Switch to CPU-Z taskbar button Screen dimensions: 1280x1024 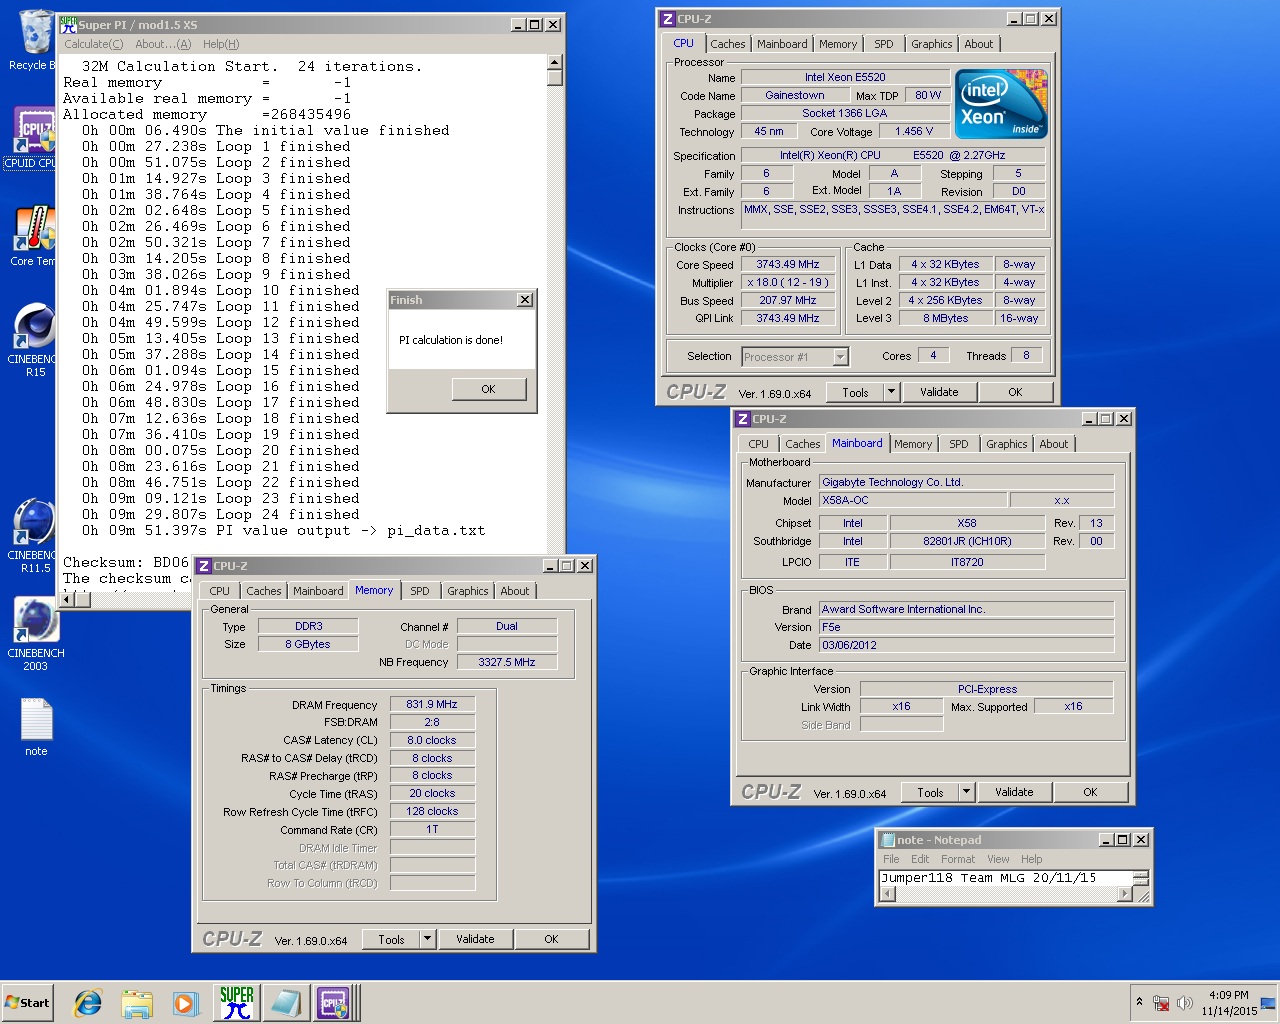click(x=334, y=1003)
